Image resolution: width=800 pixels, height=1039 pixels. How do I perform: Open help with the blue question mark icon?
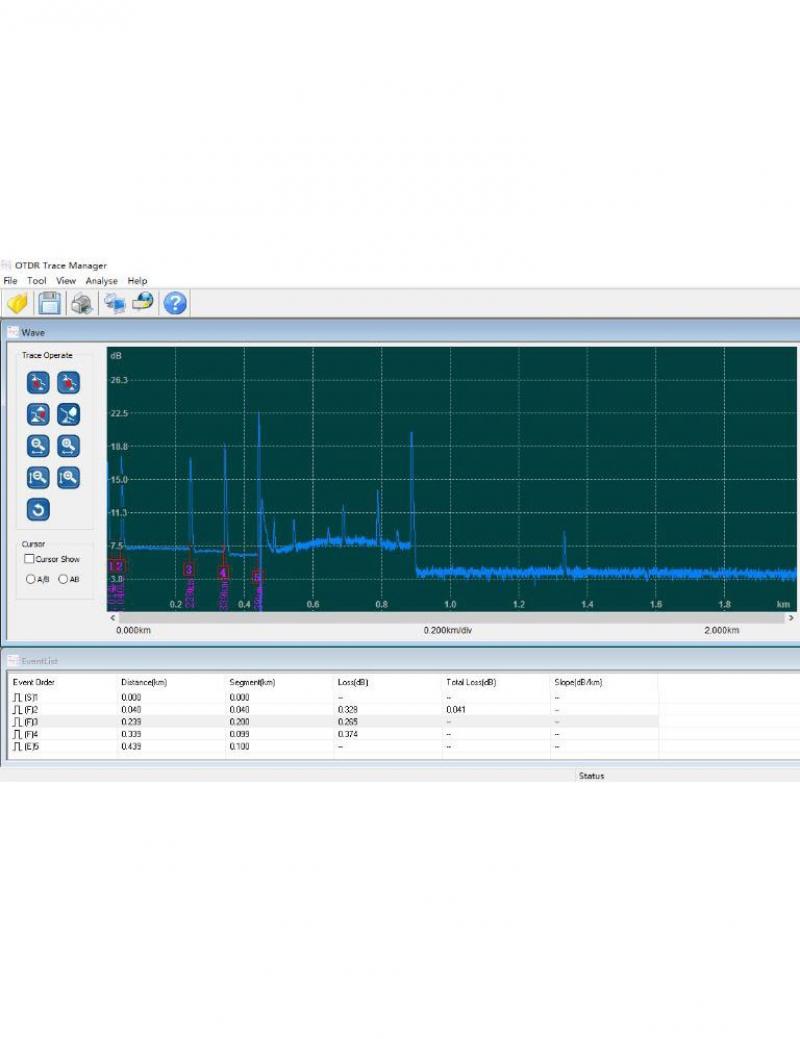point(175,303)
